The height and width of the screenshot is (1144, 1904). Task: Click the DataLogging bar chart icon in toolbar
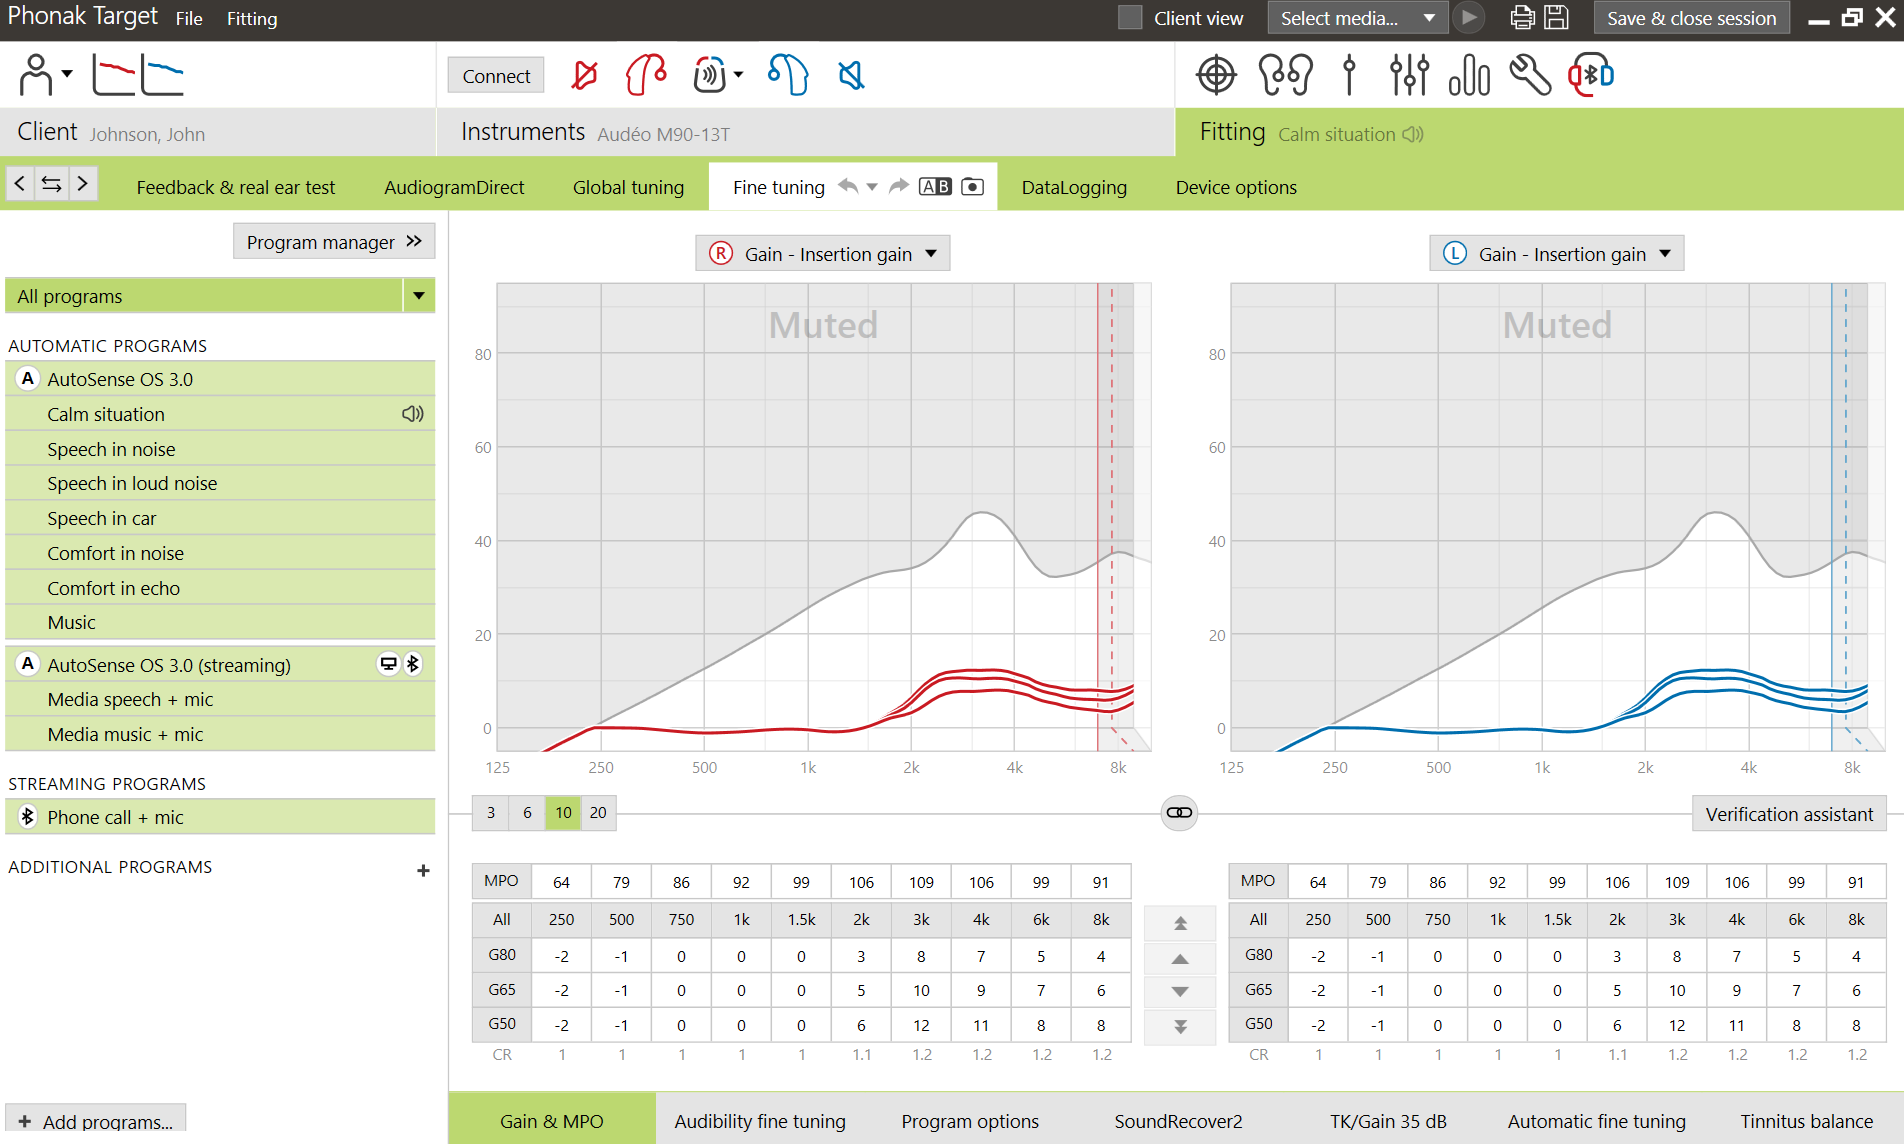coord(1469,75)
